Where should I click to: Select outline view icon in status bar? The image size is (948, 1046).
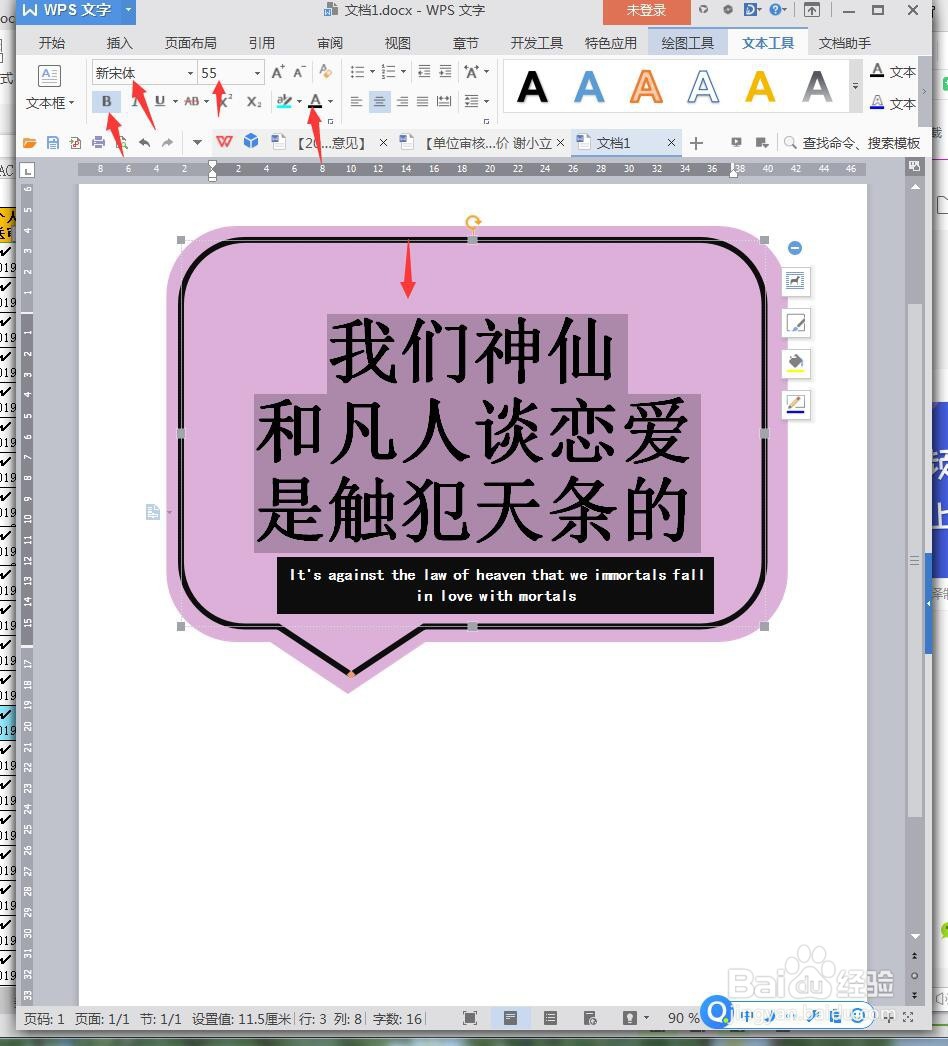(x=550, y=1017)
